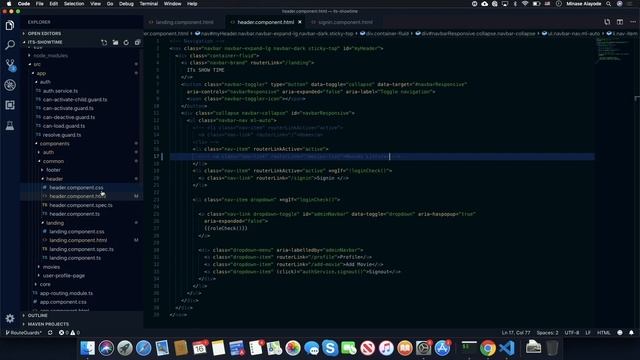
Task: Click LF end-of-line setting
Action: click(x=588, y=333)
